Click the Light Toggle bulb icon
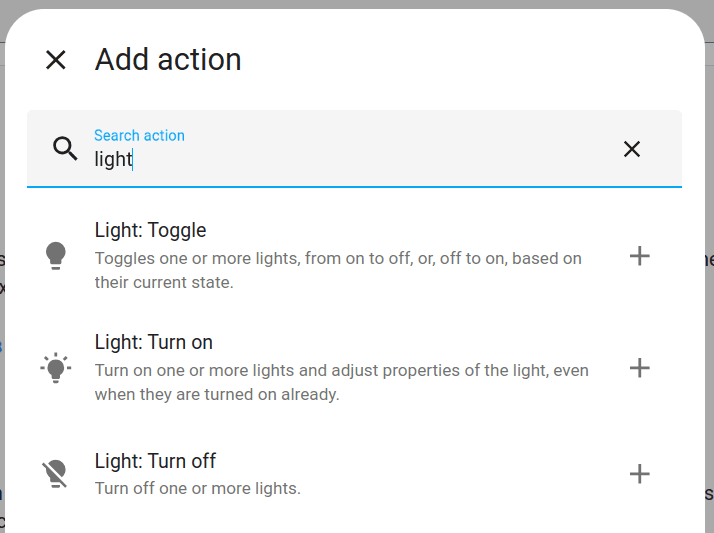714x533 pixels. coord(56,256)
